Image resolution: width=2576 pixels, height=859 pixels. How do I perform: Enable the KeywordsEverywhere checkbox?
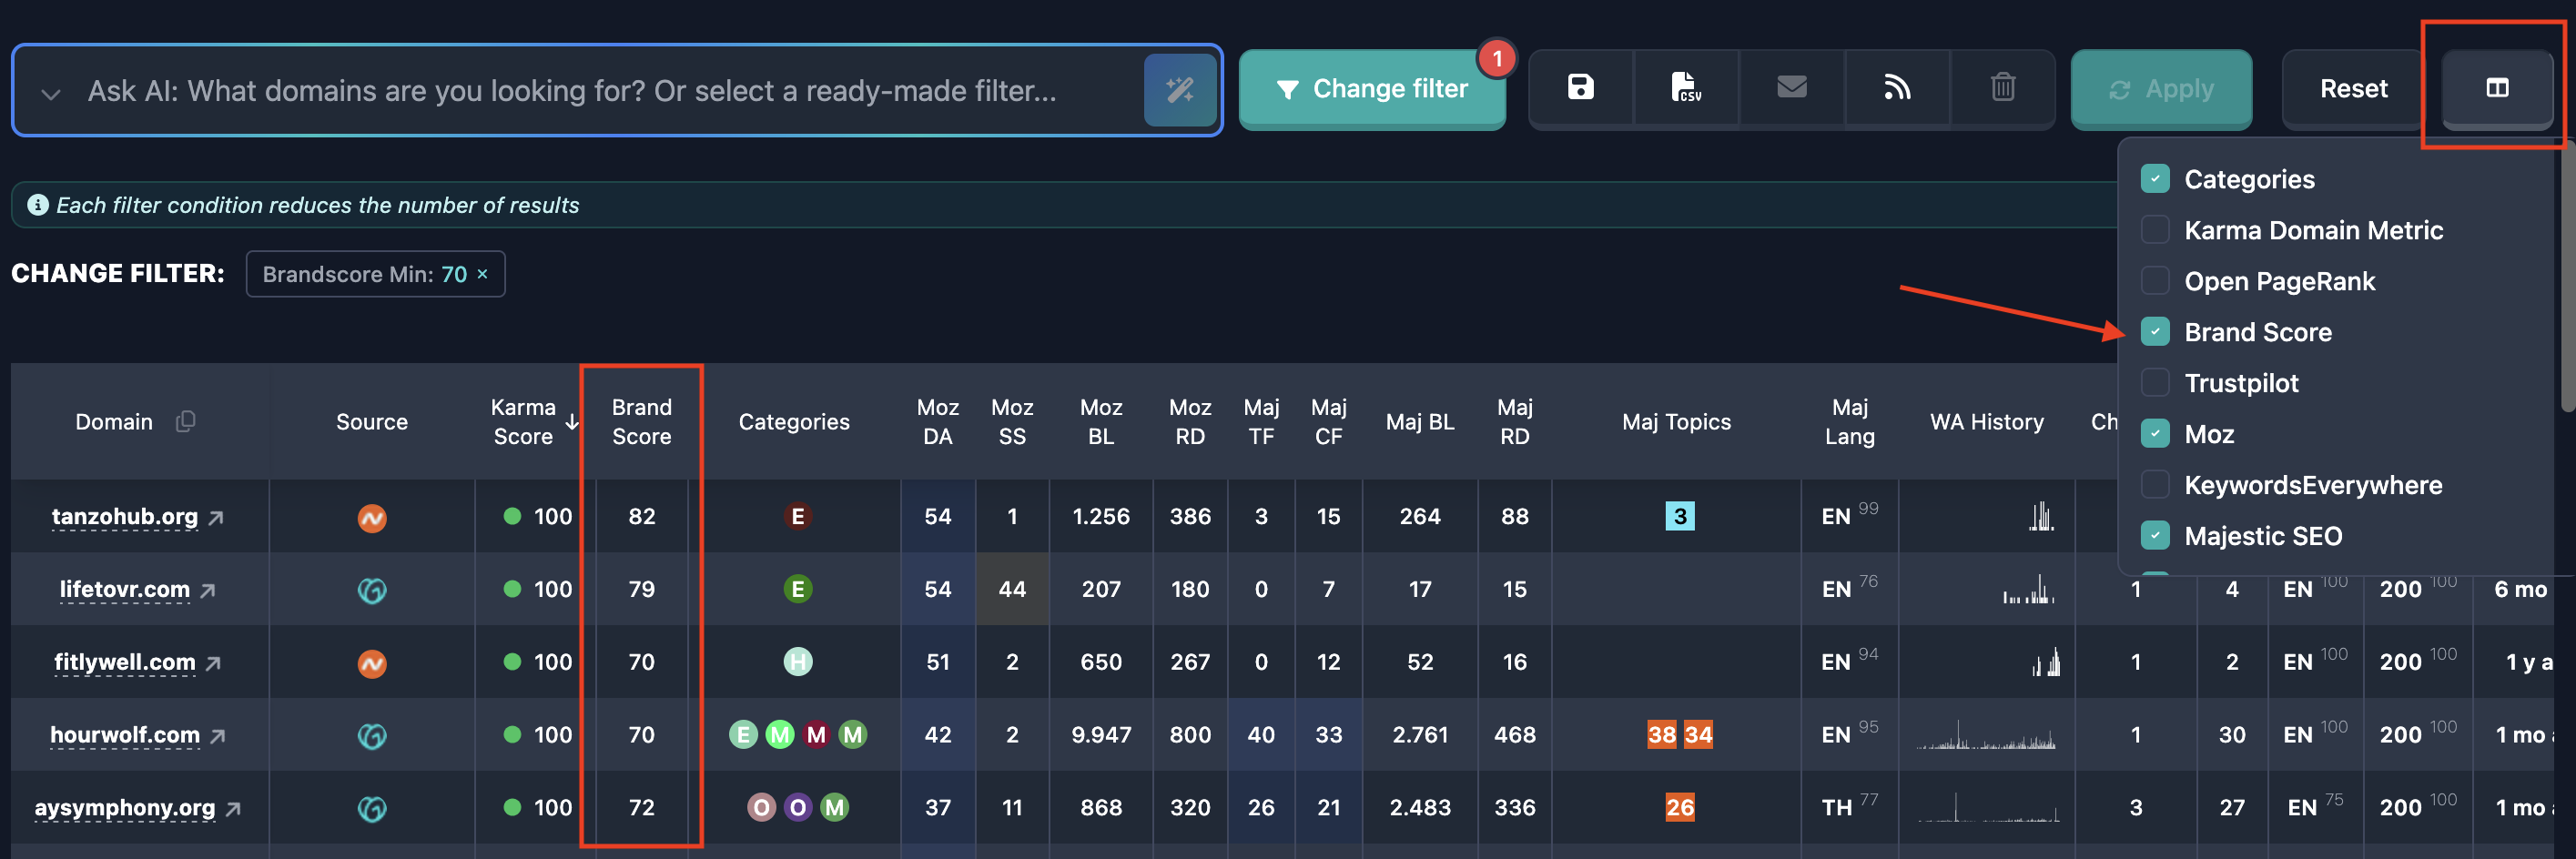(2155, 484)
